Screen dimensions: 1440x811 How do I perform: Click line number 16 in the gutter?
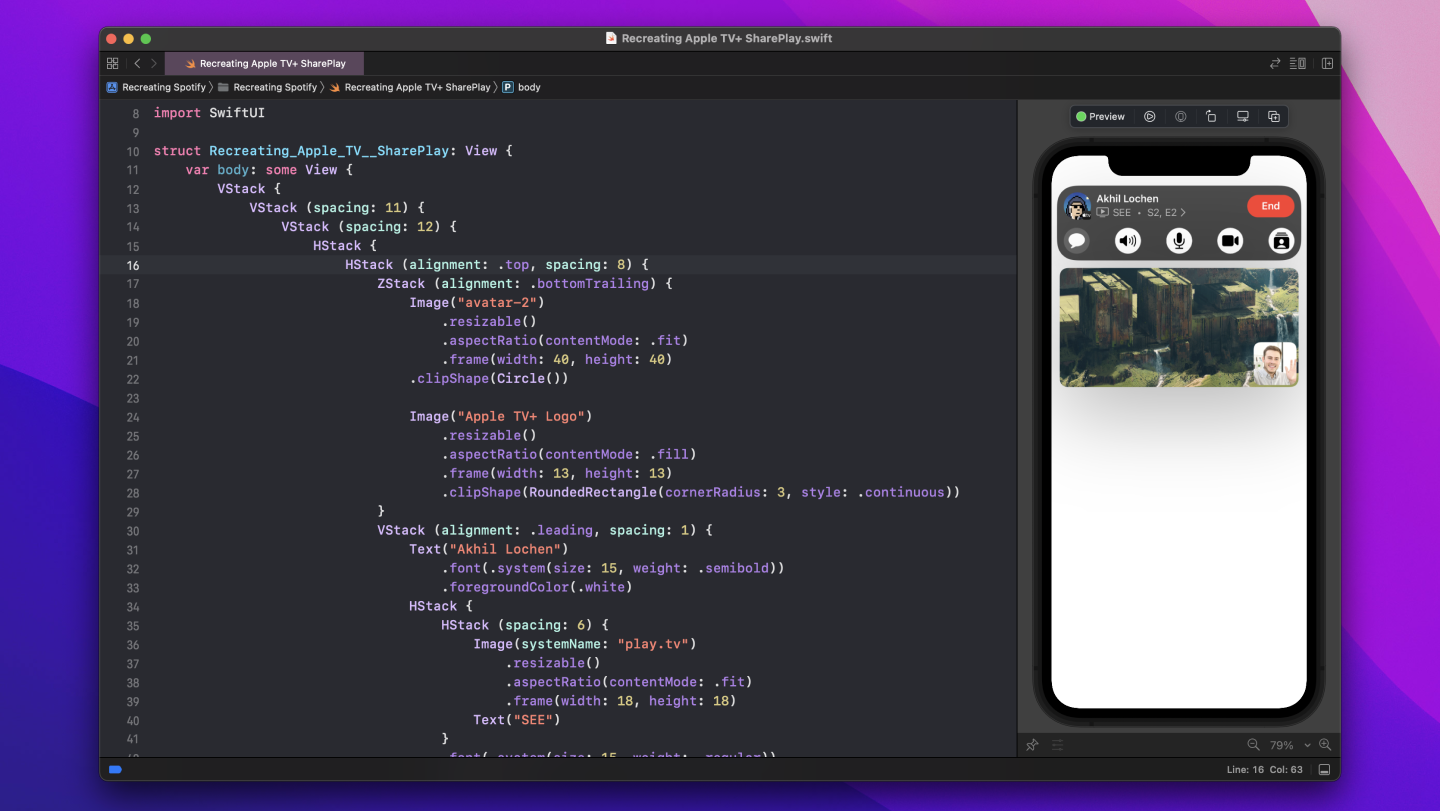133,265
